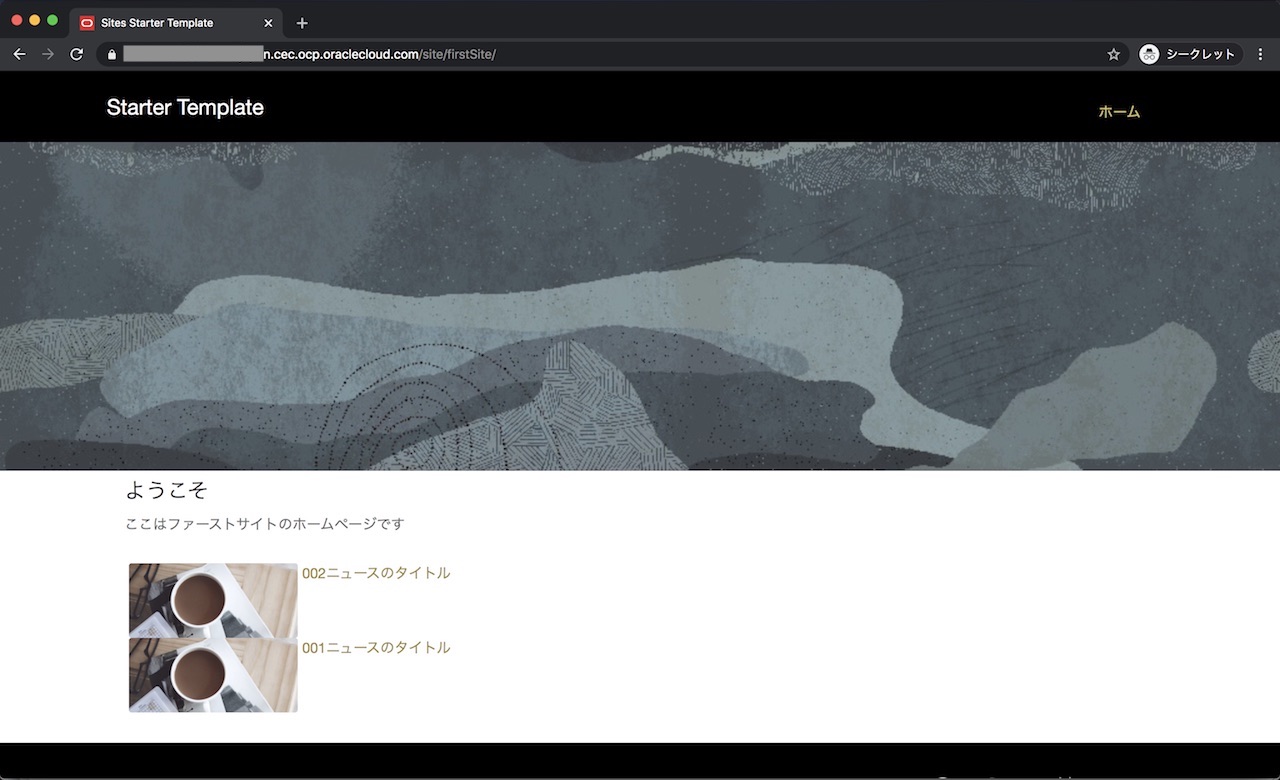Click the URL address bar field
The image size is (1280, 780).
tap(600, 54)
